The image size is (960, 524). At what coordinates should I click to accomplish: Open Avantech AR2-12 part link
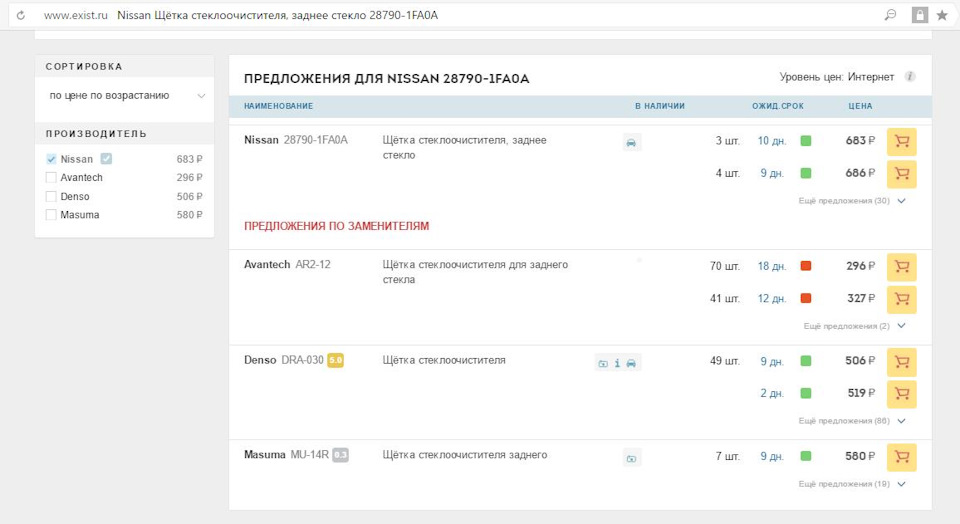click(287, 264)
